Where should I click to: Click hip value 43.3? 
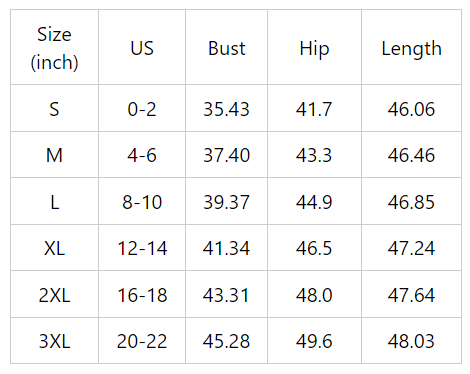point(314,155)
